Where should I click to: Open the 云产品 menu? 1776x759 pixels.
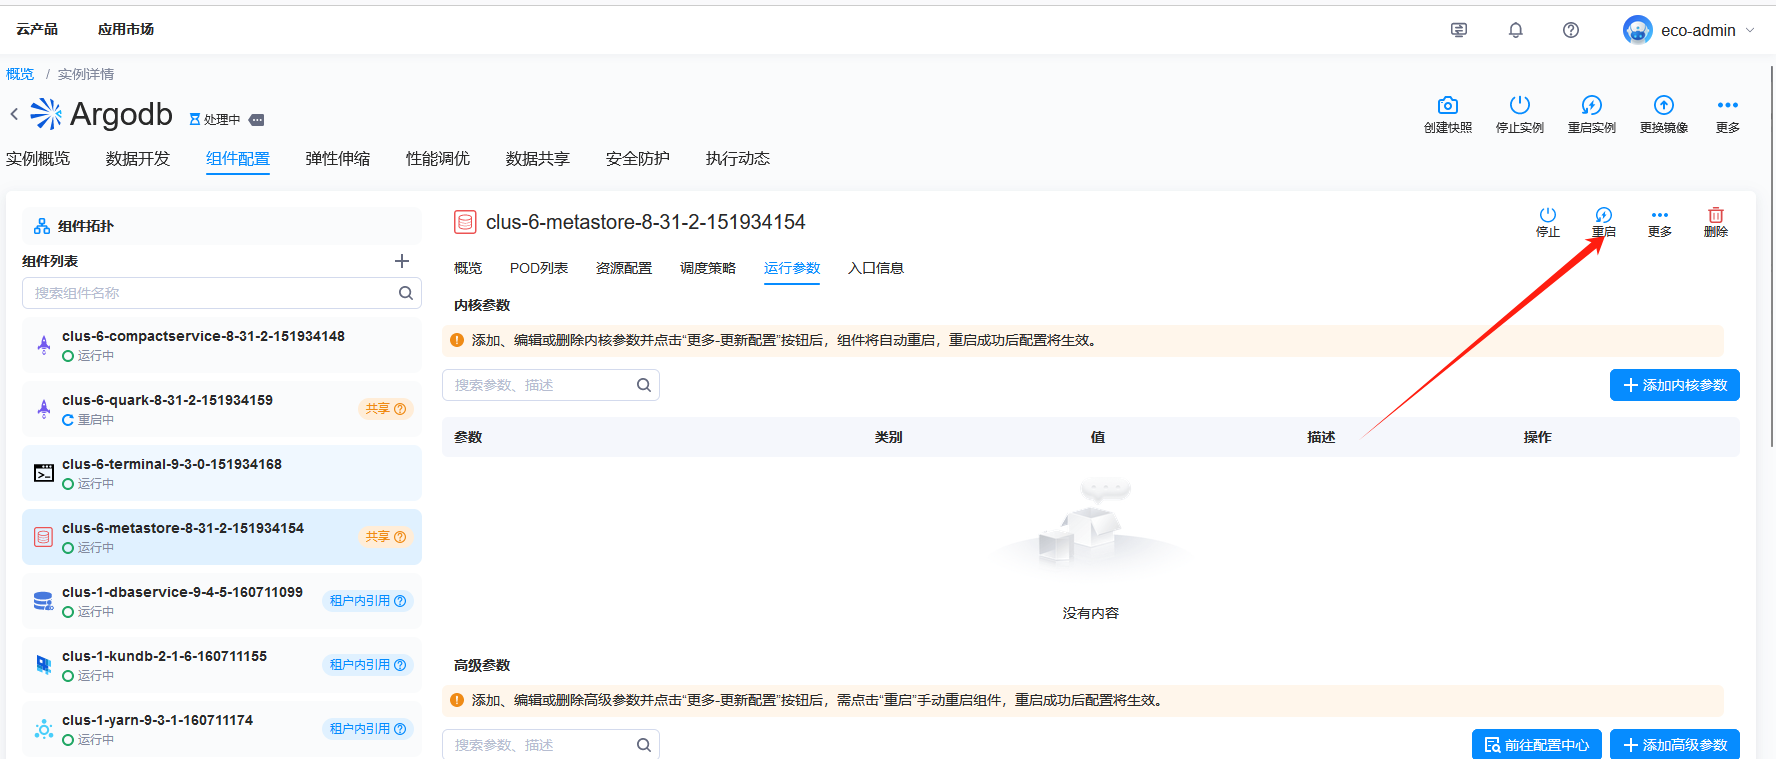[37, 29]
